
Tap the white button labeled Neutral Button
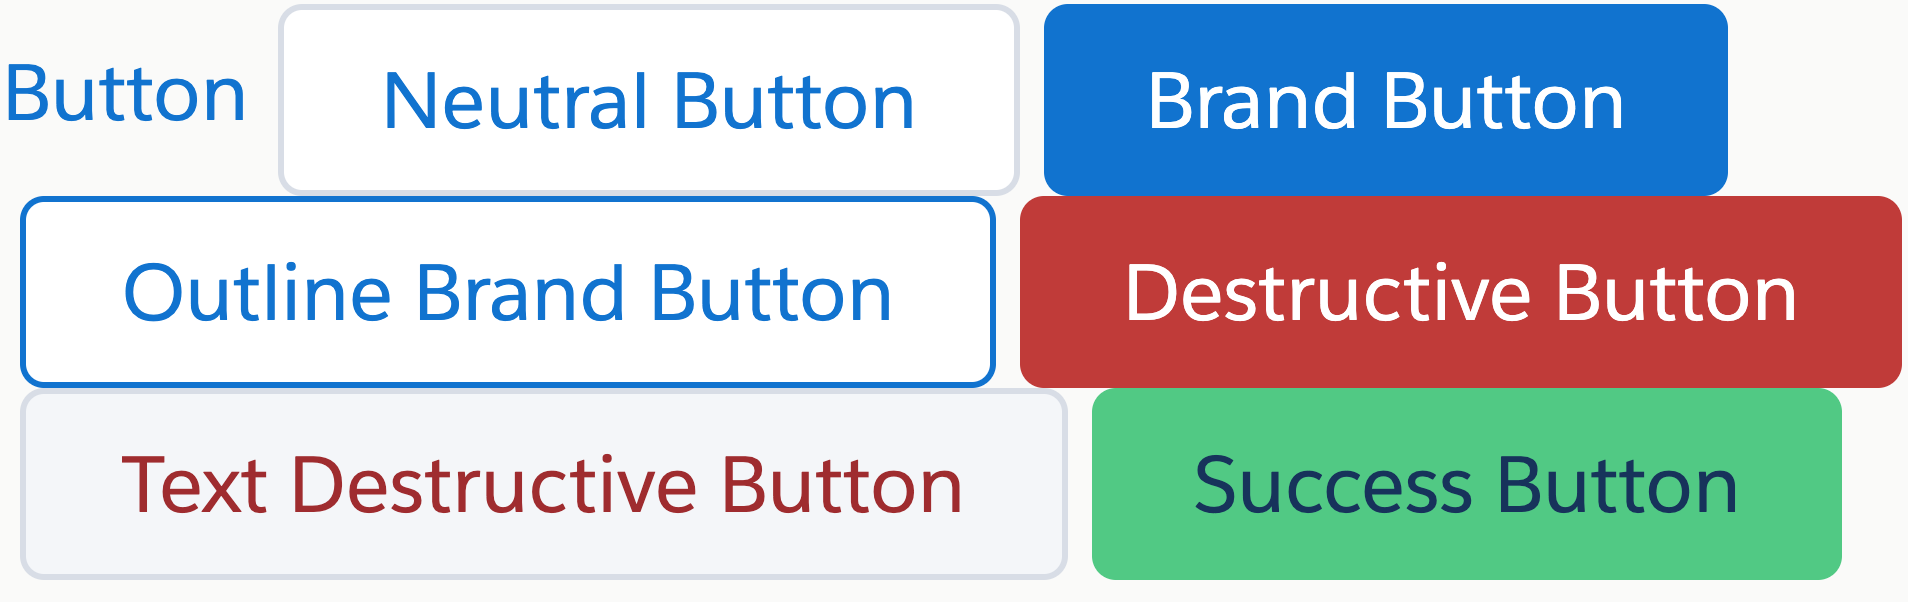[649, 100]
